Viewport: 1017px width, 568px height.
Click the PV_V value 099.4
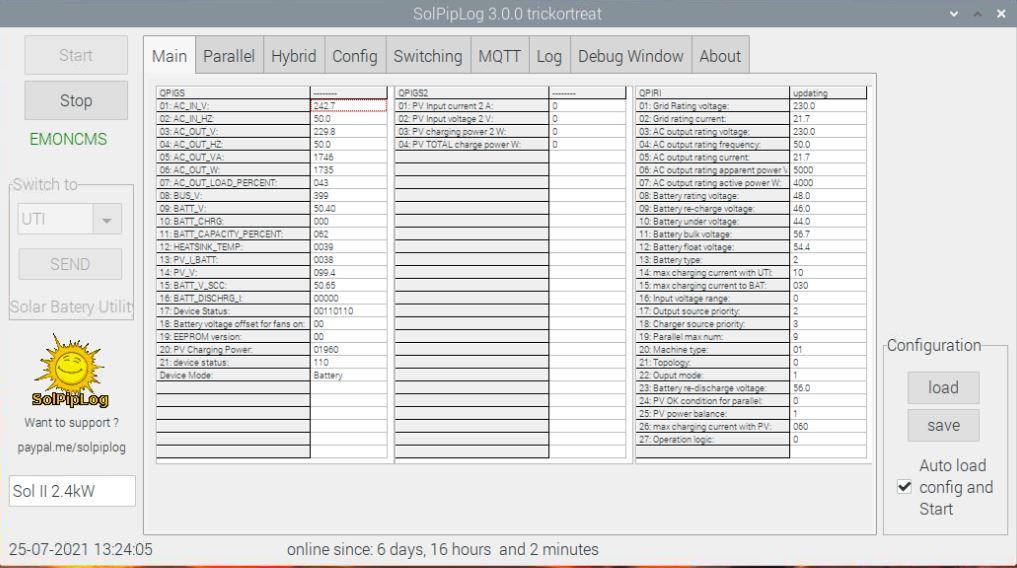tap(349, 272)
